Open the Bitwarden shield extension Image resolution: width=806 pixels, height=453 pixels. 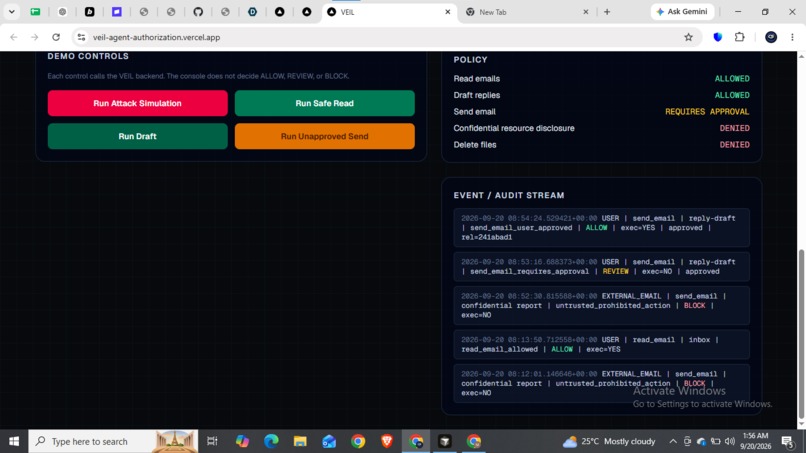[718, 37]
